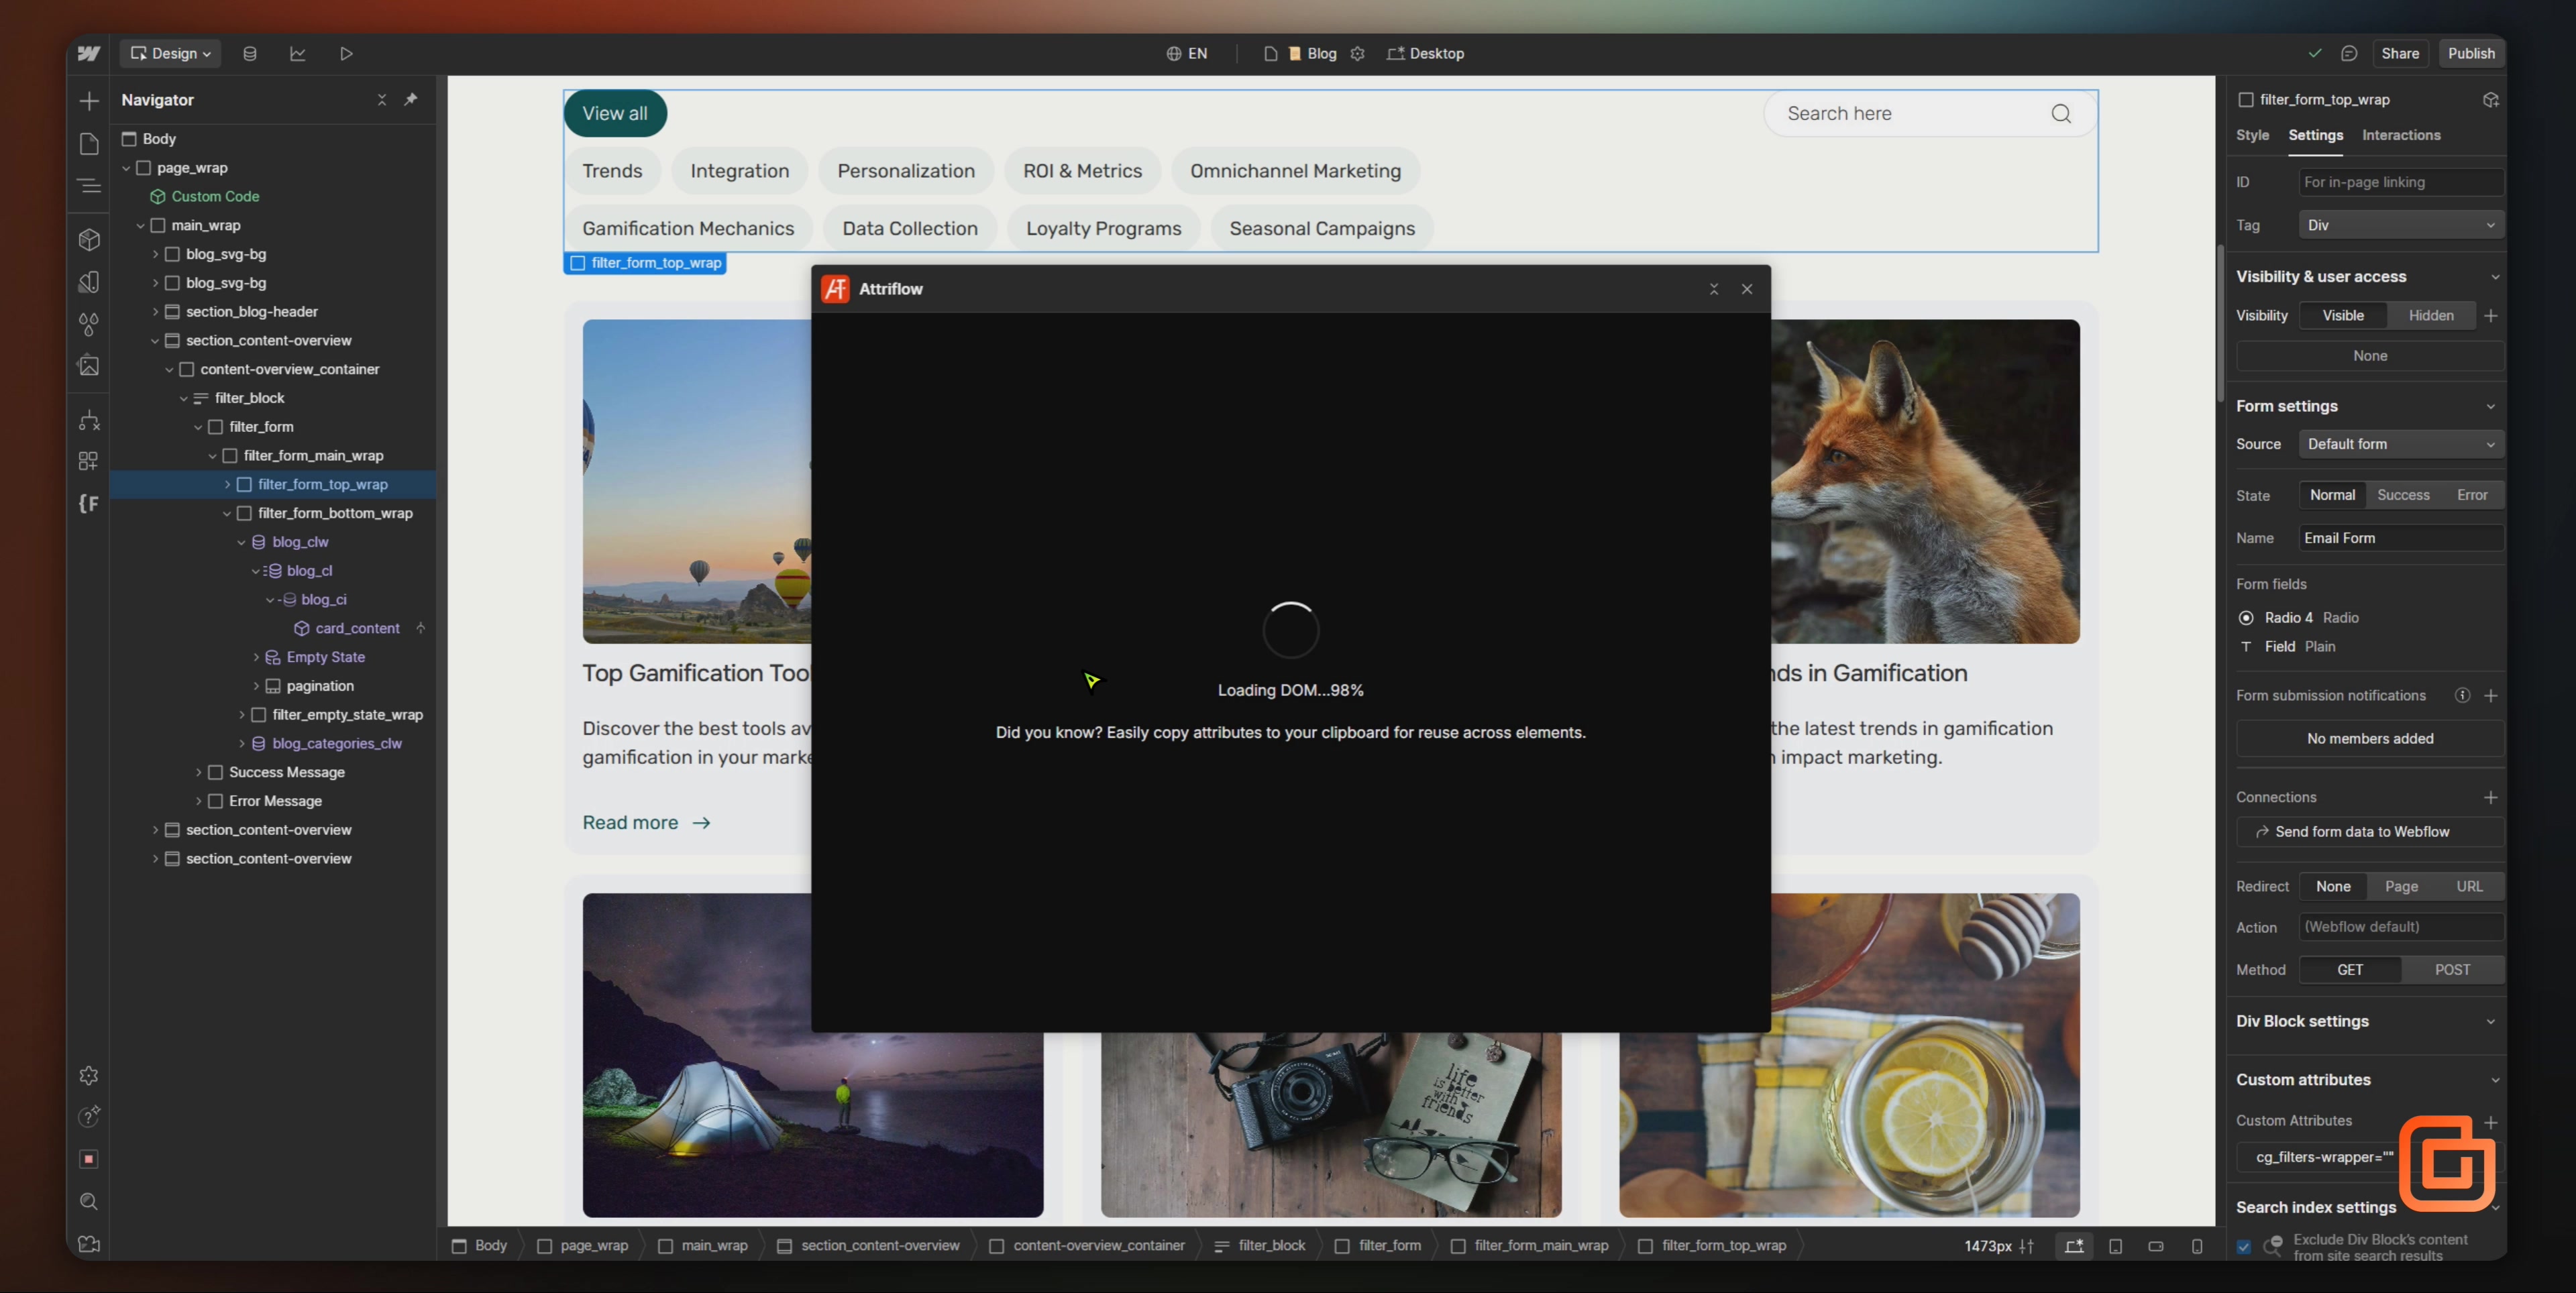This screenshot has width=2576, height=1293.
Task: Click the Webflow logo menu
Action: coord(89,54)
